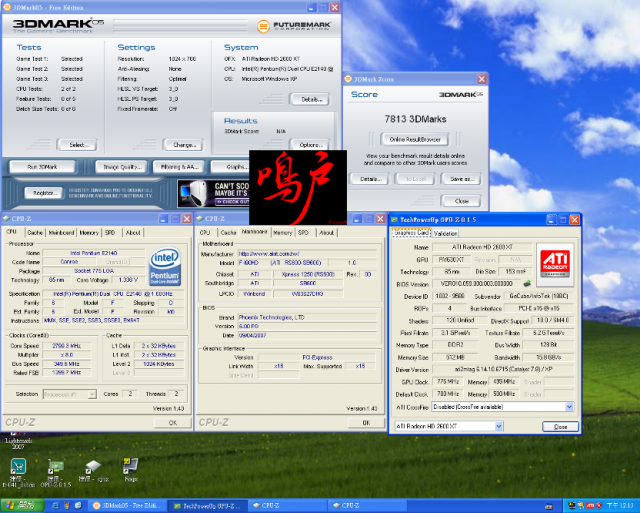This screenshot has height=513, width=640.
Task: Click the Change... button under Settings
Action: click(183, 144)
